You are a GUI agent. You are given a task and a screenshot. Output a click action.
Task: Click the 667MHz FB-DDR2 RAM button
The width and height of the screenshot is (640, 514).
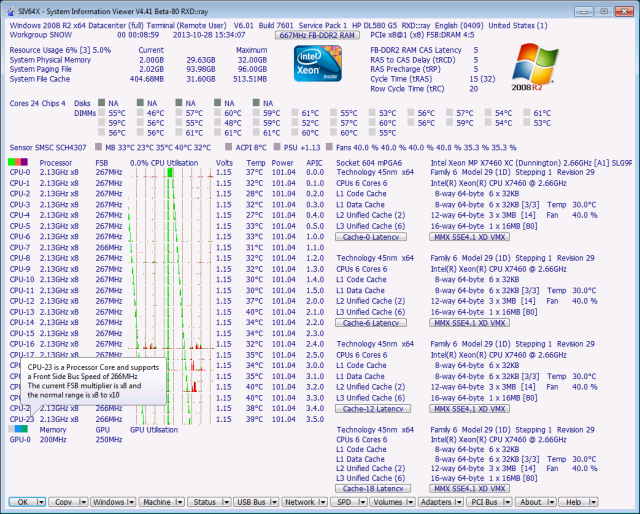point(317,35)
